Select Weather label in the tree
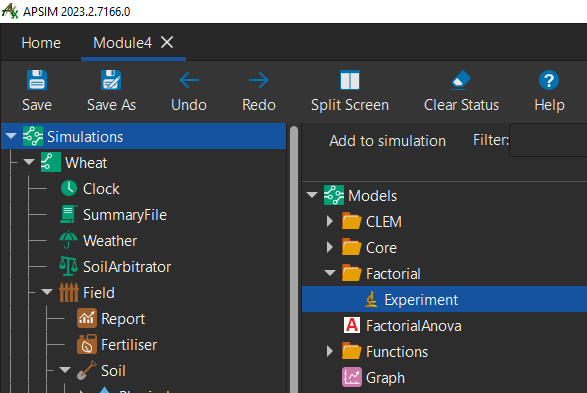Screen dimensions: 587x393 point(110,241)
